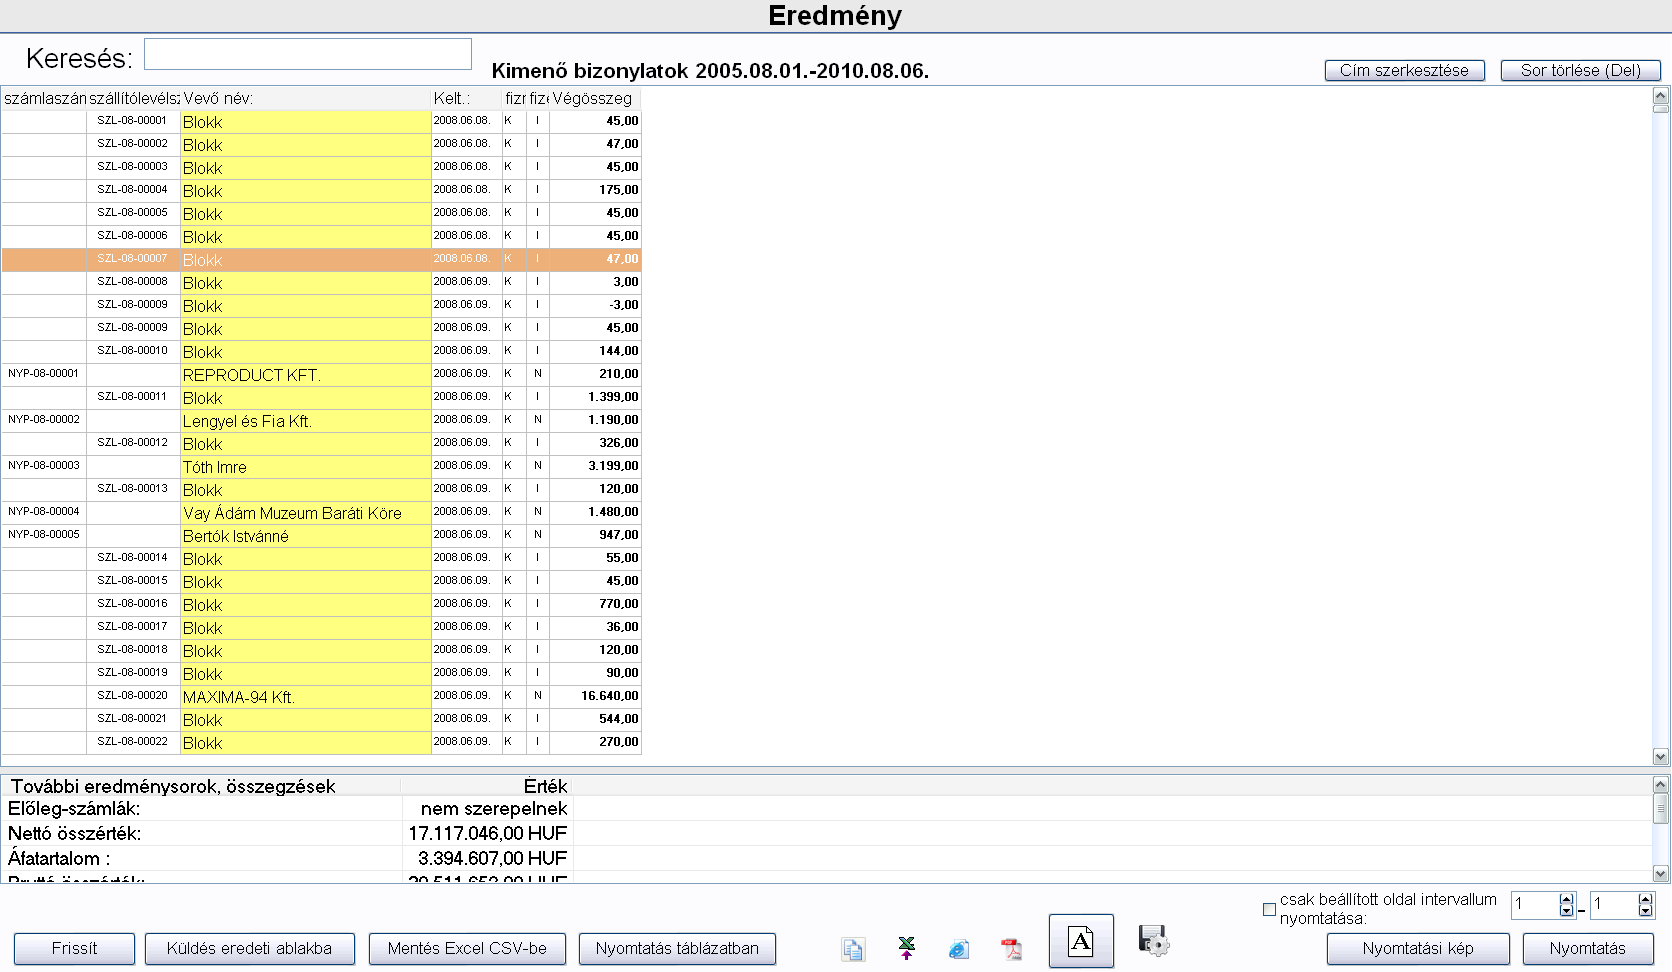Viewport: 1672px width, 972px height.
Task: Click invoice number NYP-08-00001
Action: tap(43, 374)
